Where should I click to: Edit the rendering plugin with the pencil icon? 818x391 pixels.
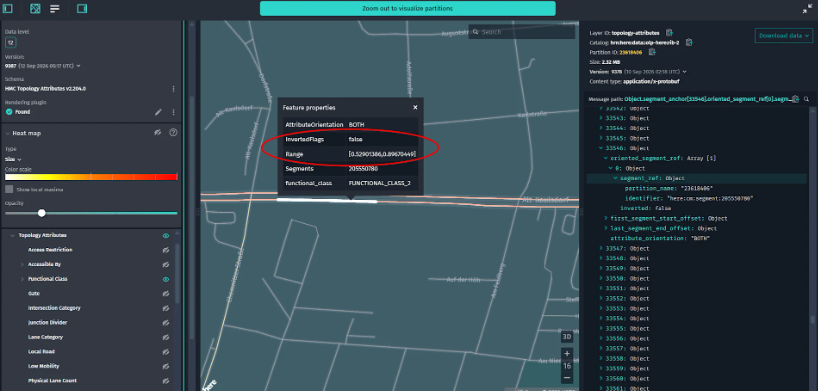159,112
